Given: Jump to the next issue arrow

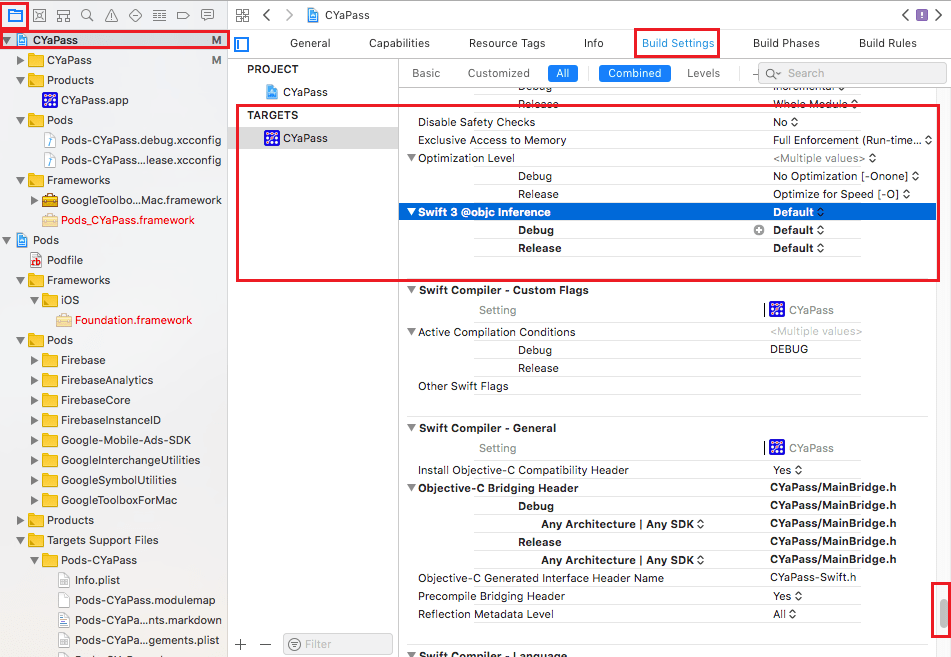Looking at the screenshot, I should point(938,15).
